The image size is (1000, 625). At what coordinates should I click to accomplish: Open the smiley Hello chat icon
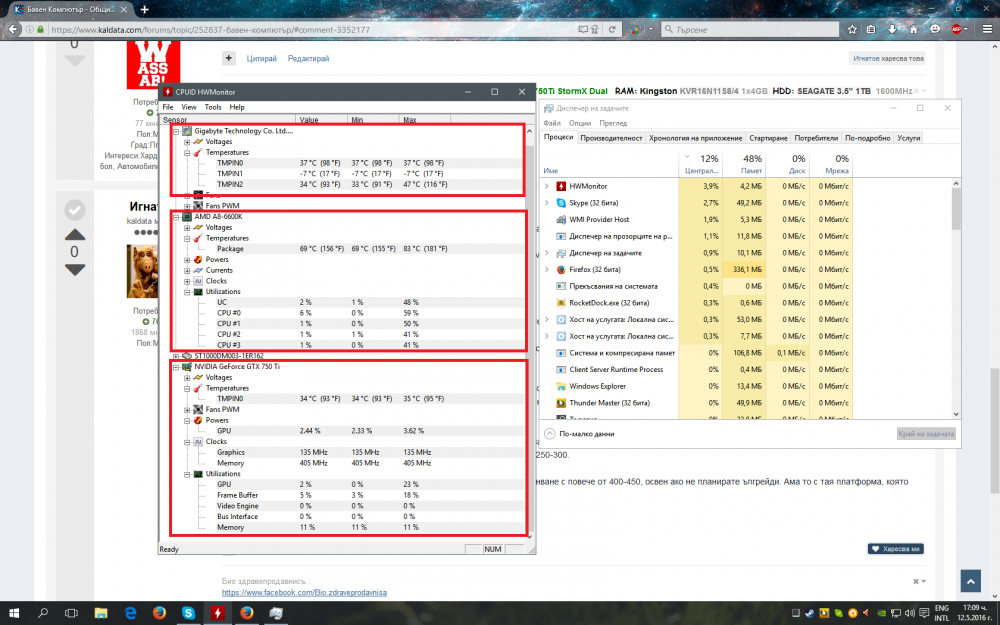click(935, 29)
